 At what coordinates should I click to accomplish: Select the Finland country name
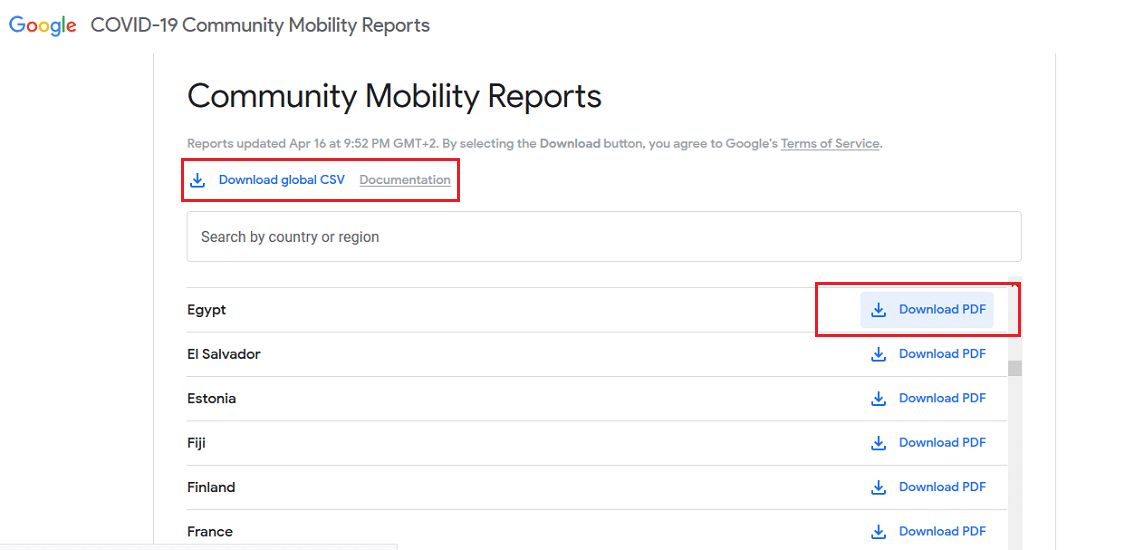(x=212, y=487)
